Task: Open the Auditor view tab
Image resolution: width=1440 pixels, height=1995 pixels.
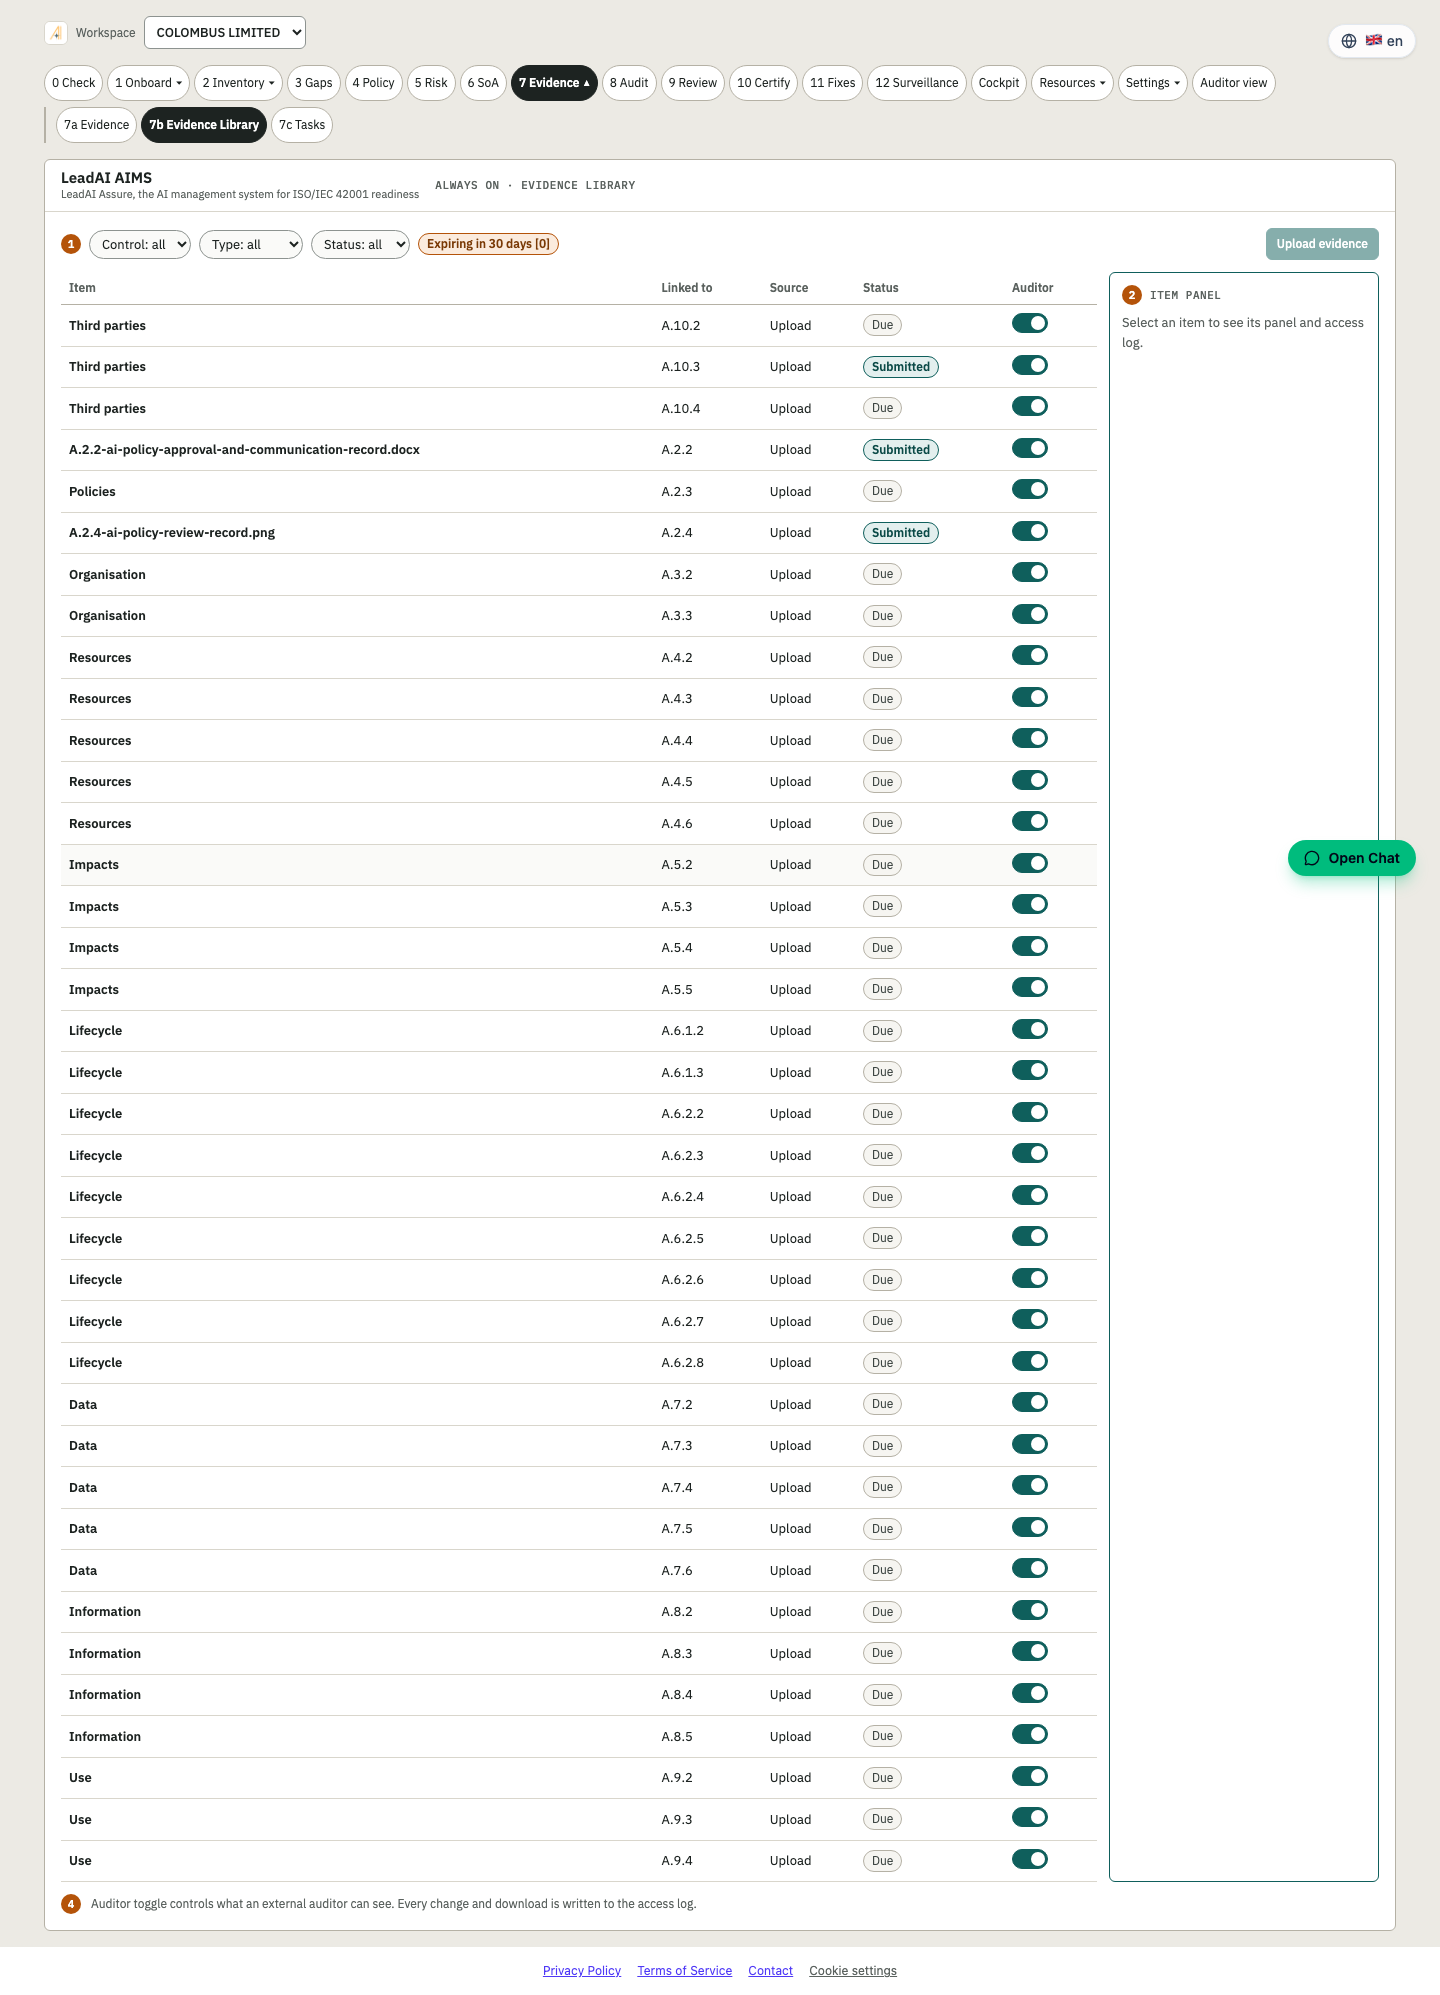Action: point(1234,83)
